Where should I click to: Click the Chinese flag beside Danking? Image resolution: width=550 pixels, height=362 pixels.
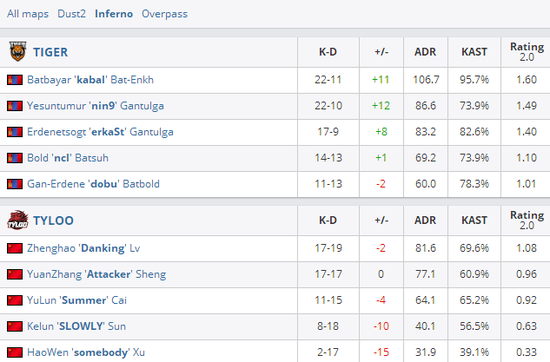tap(15, 248)
